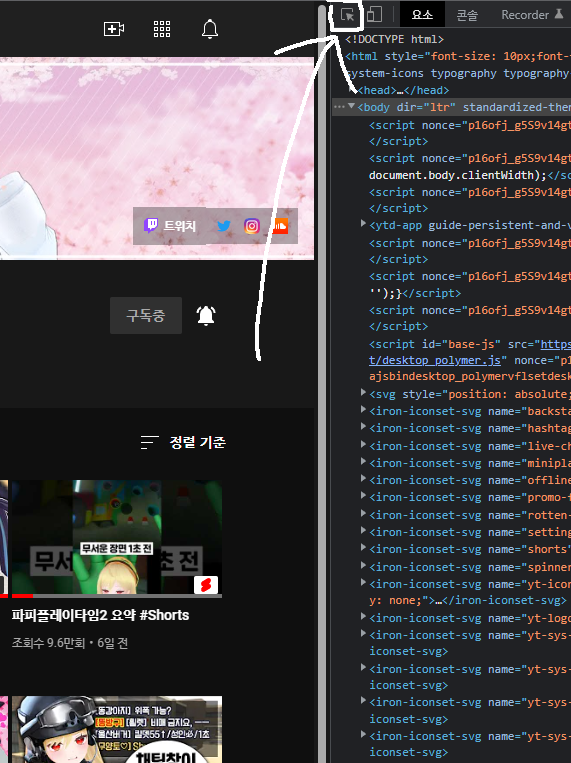
Task: Expand the iron-iconset-svg name="spinner…" node
Action: tap(363, 565)
